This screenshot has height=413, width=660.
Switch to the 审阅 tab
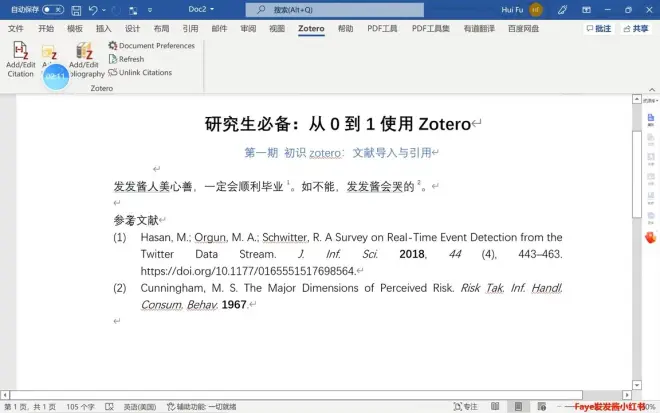tap(248, 28)
